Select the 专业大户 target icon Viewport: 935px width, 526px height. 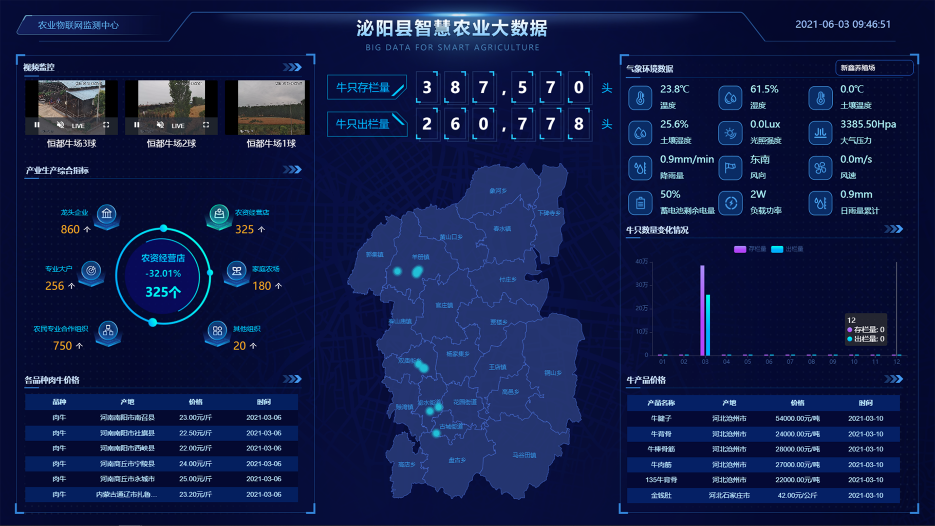pos(91,270)
